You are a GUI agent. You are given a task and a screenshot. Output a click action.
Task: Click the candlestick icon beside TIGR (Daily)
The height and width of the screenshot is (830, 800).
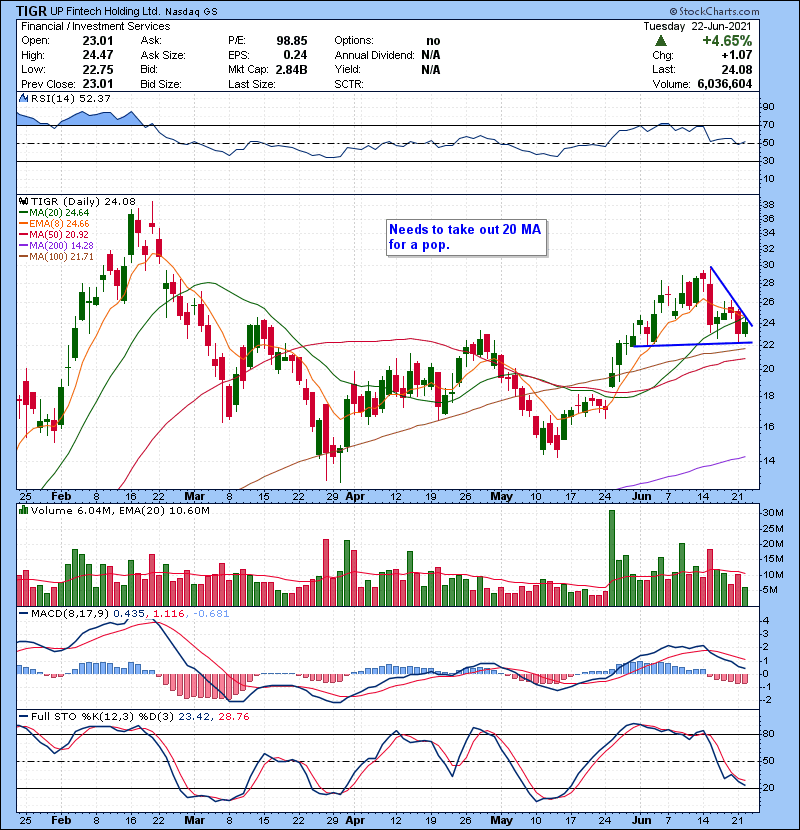coord(23,201)
